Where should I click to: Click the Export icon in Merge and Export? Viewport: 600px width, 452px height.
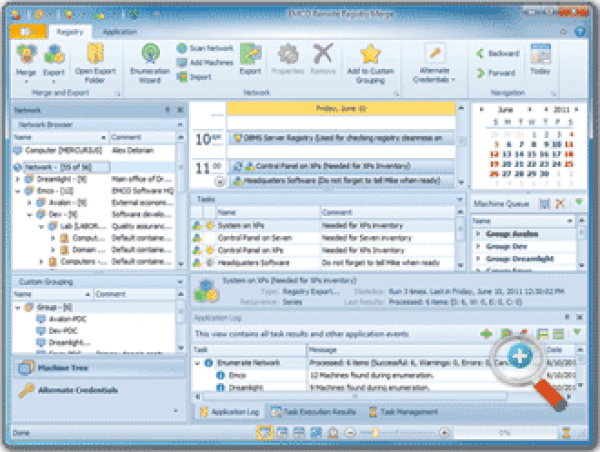[54, 61]
